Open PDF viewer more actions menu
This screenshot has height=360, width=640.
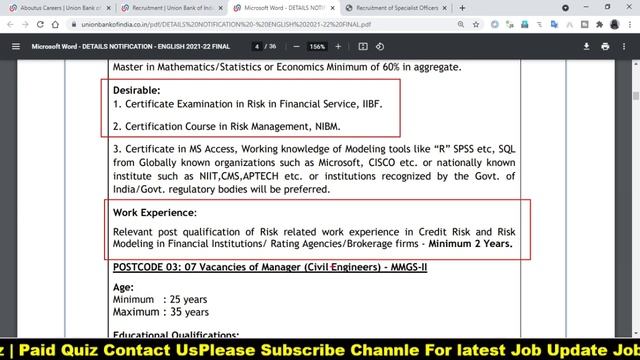click(x=624, y=47)
